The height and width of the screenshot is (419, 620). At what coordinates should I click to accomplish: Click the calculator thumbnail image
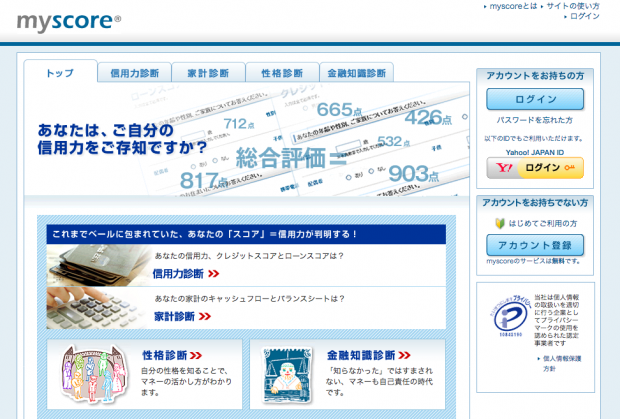(97, 308)
